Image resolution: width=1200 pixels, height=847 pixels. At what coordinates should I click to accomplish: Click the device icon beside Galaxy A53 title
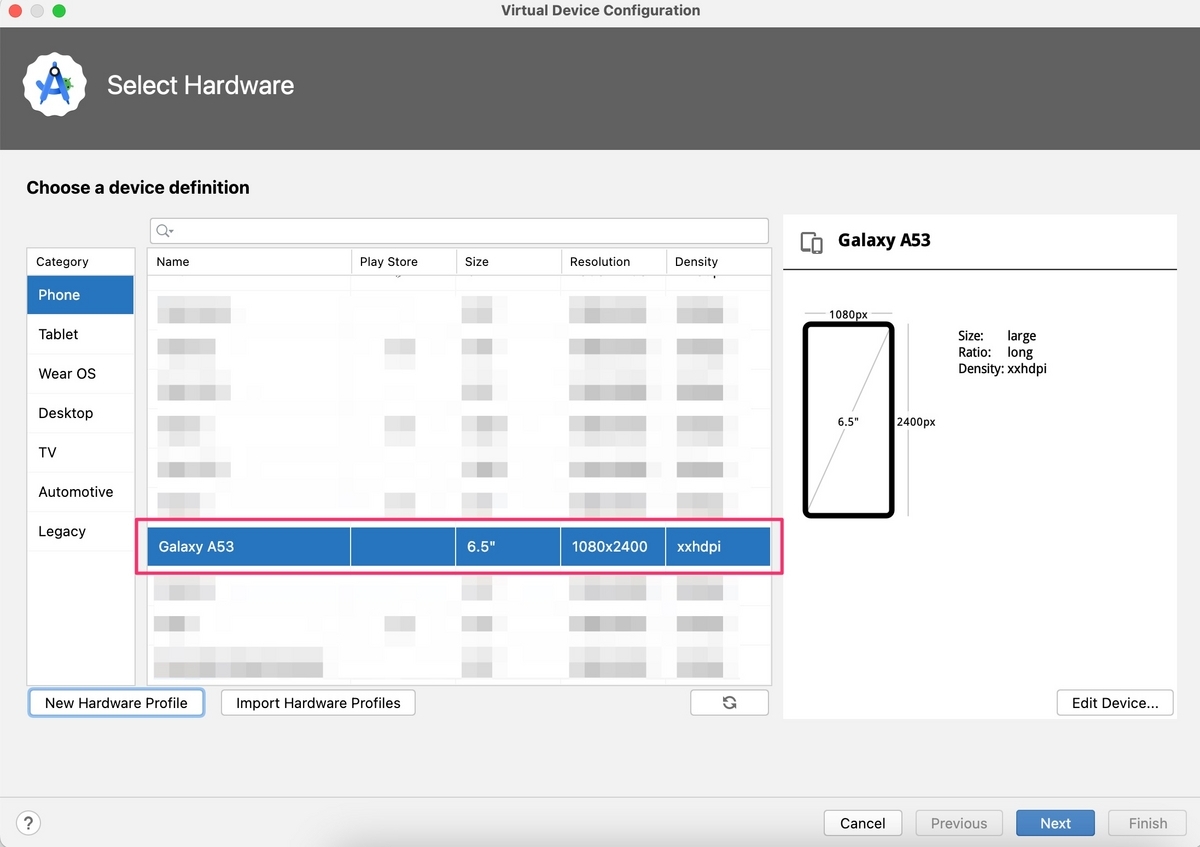[812, 242]
